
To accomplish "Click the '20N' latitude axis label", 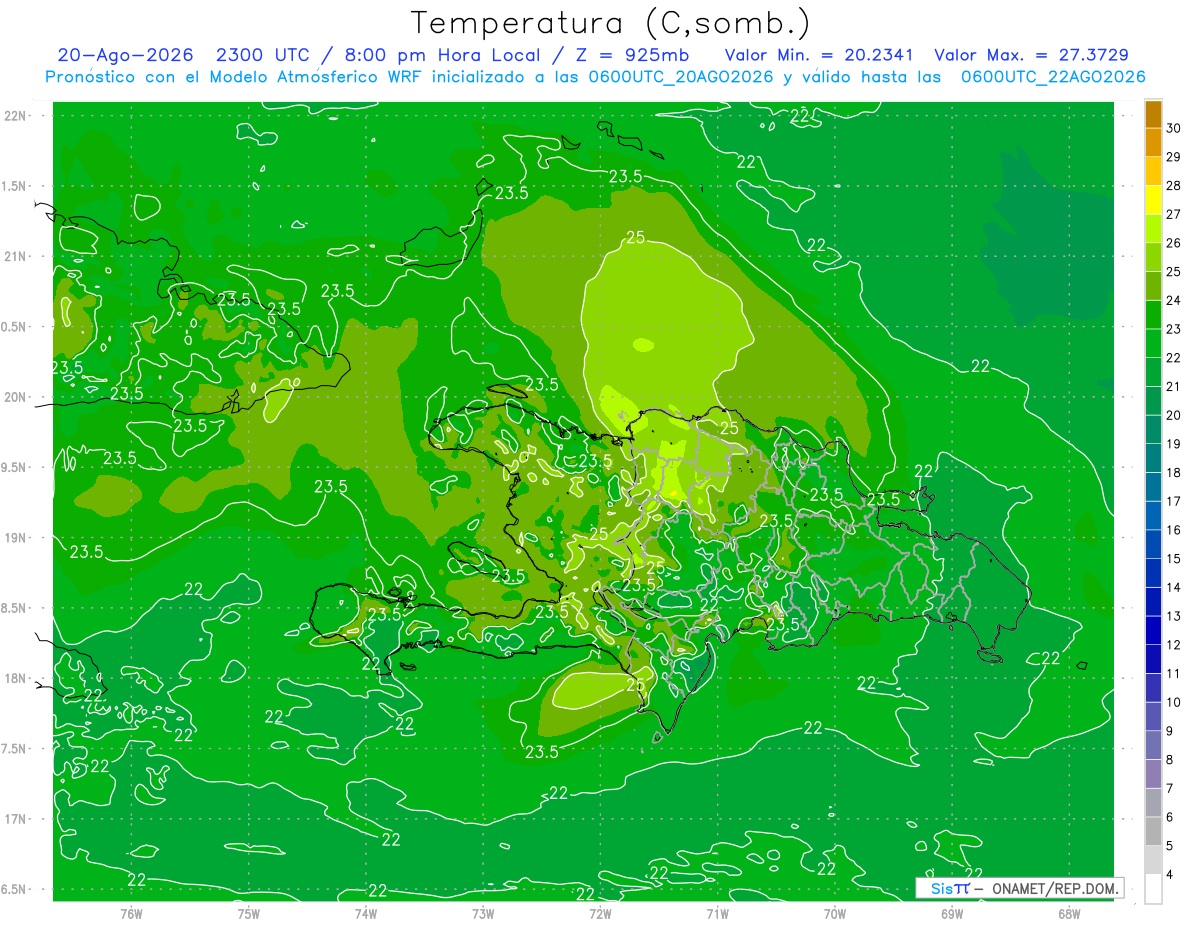I will (15, 397).
